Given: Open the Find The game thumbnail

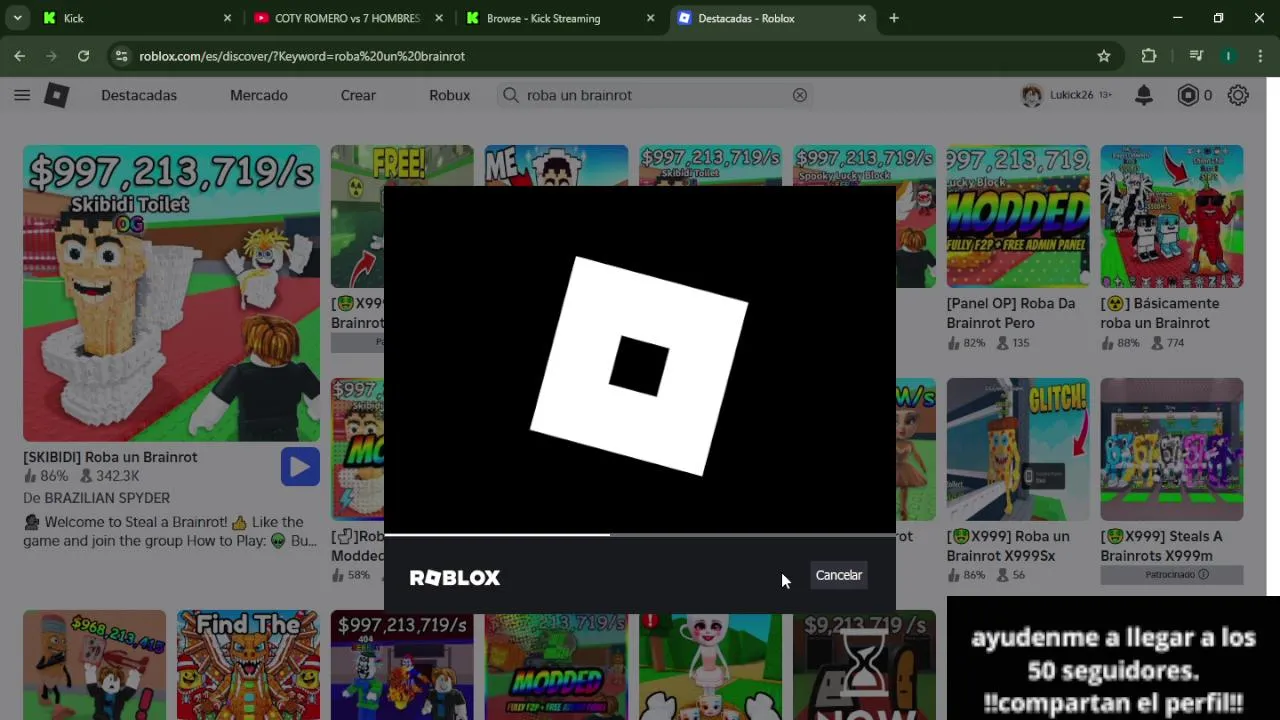Looking at the screenshot, I should pos(248,665).
